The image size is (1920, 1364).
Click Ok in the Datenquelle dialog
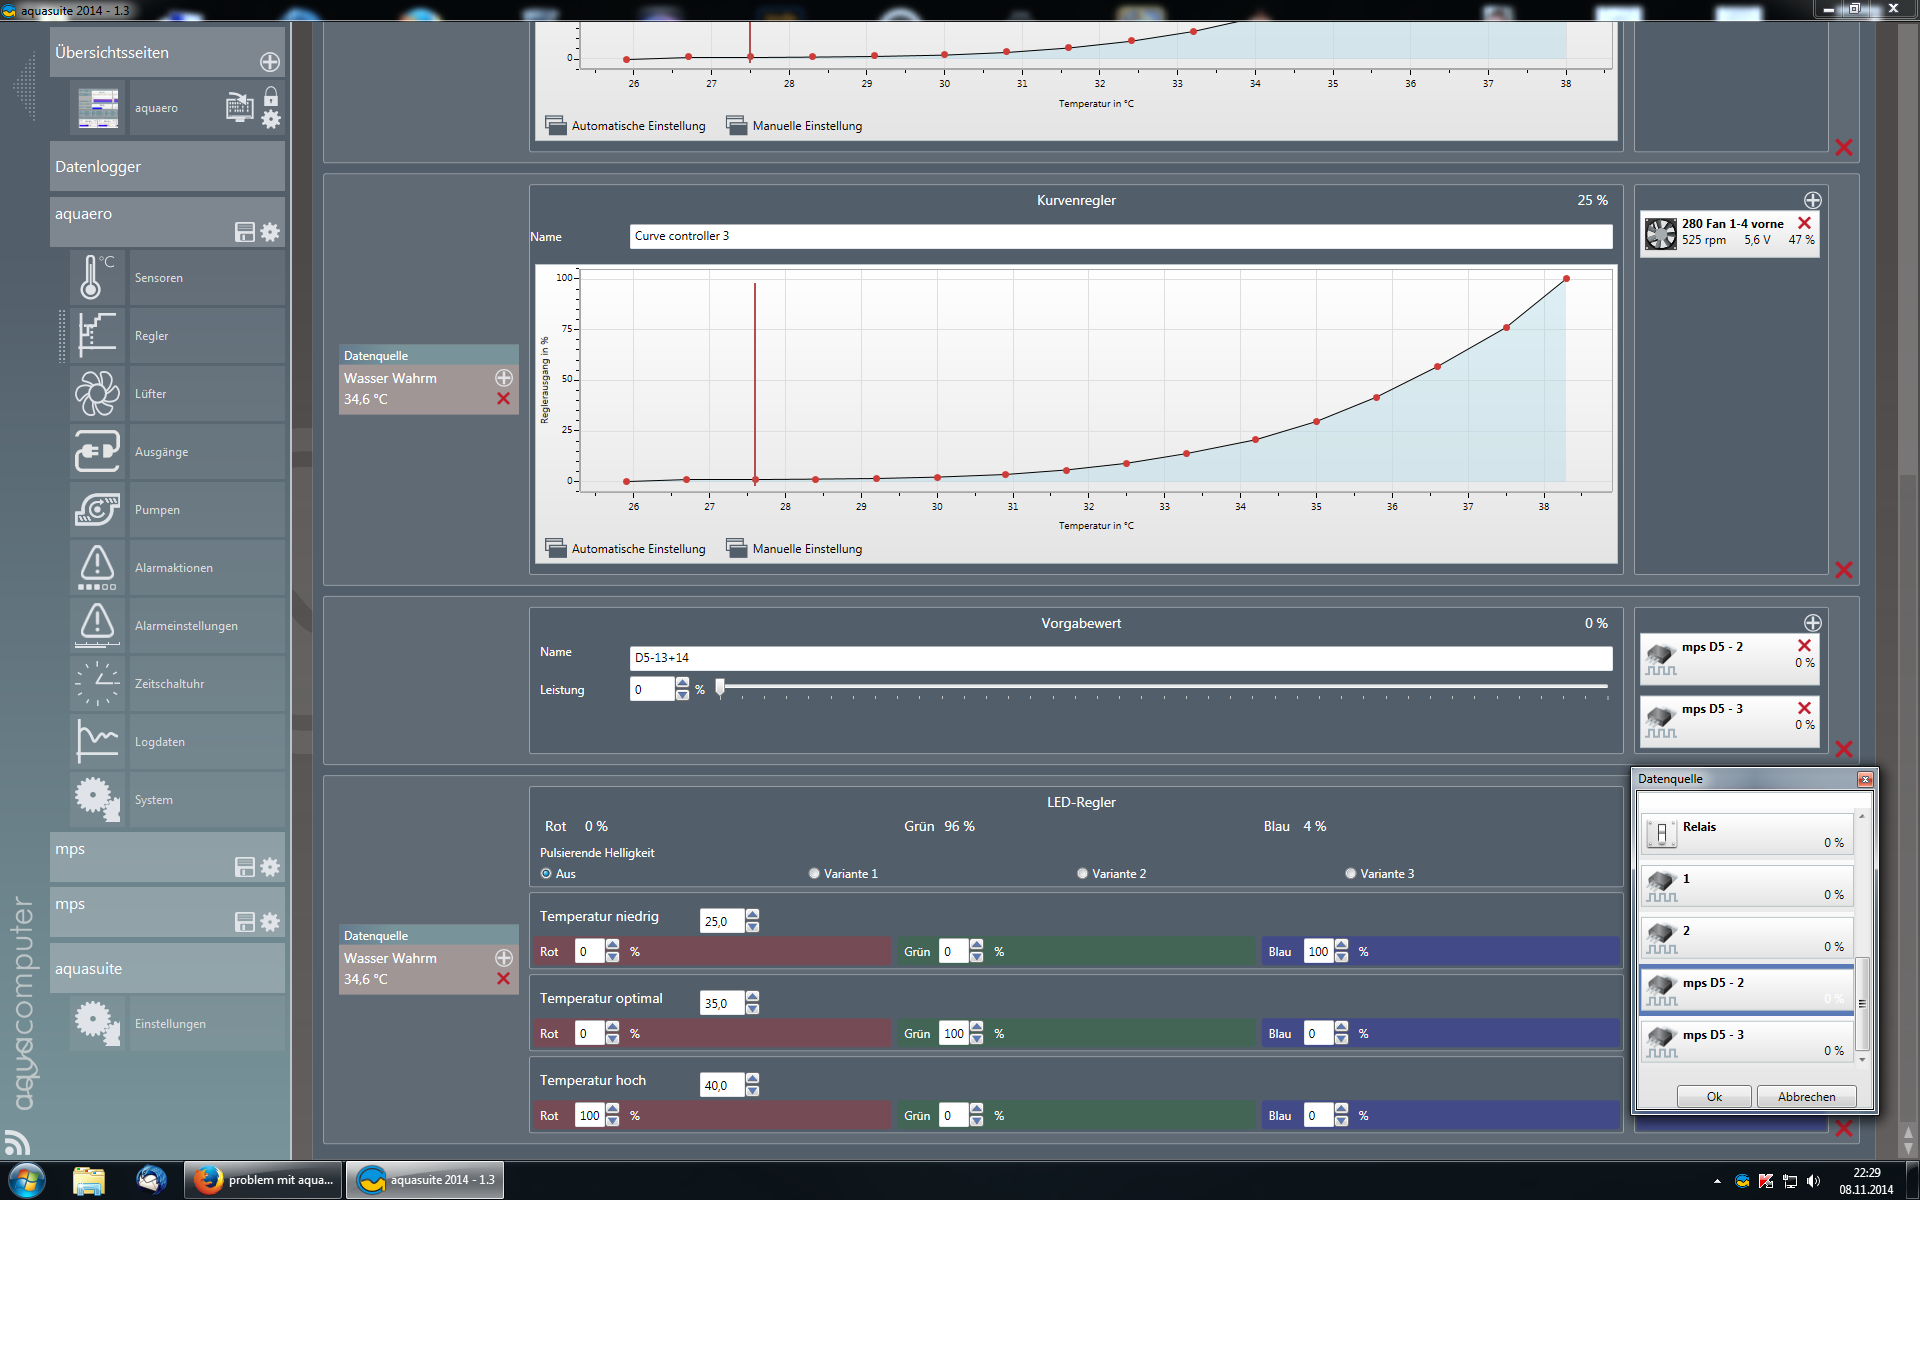(1713, 1096)
